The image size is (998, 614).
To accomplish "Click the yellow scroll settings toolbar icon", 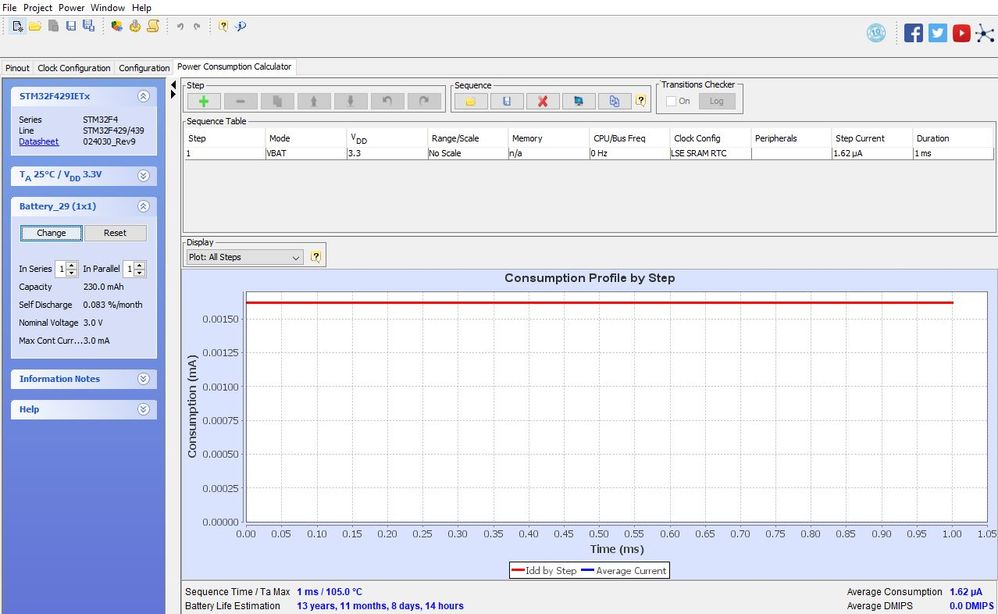I will [153, 26].
